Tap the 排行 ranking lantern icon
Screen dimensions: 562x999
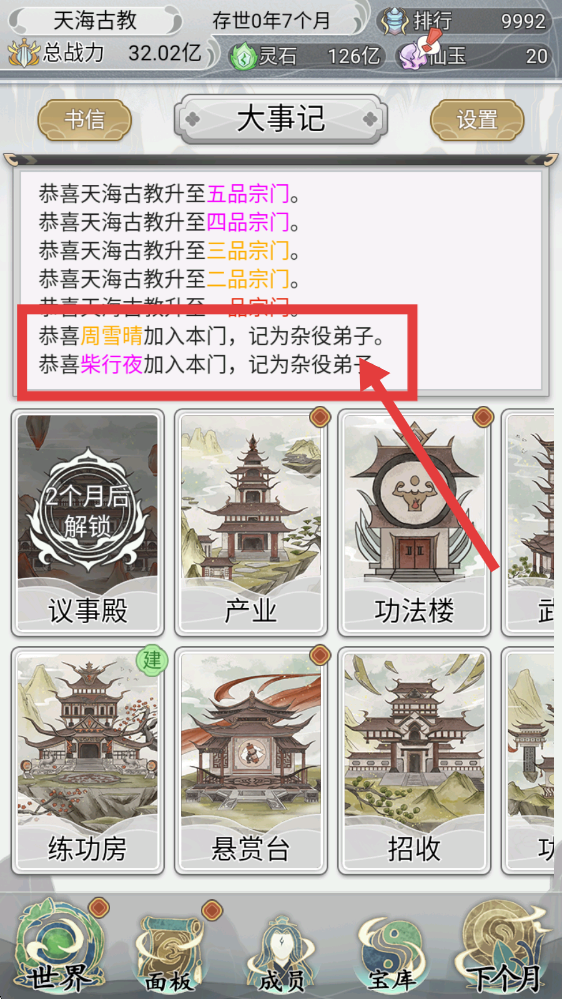(x=395, y=21)
